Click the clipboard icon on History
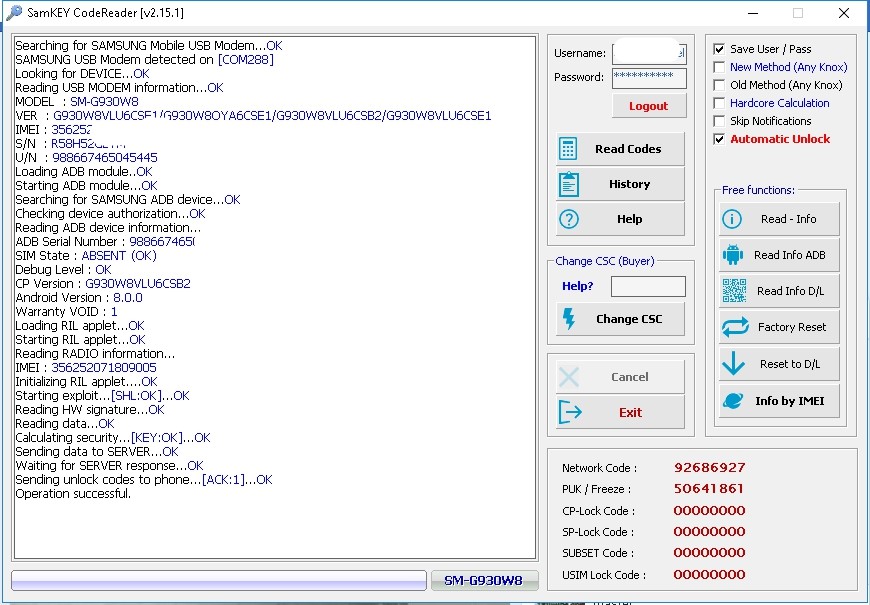Screen dimensions: 870x605 pos(569,184)
